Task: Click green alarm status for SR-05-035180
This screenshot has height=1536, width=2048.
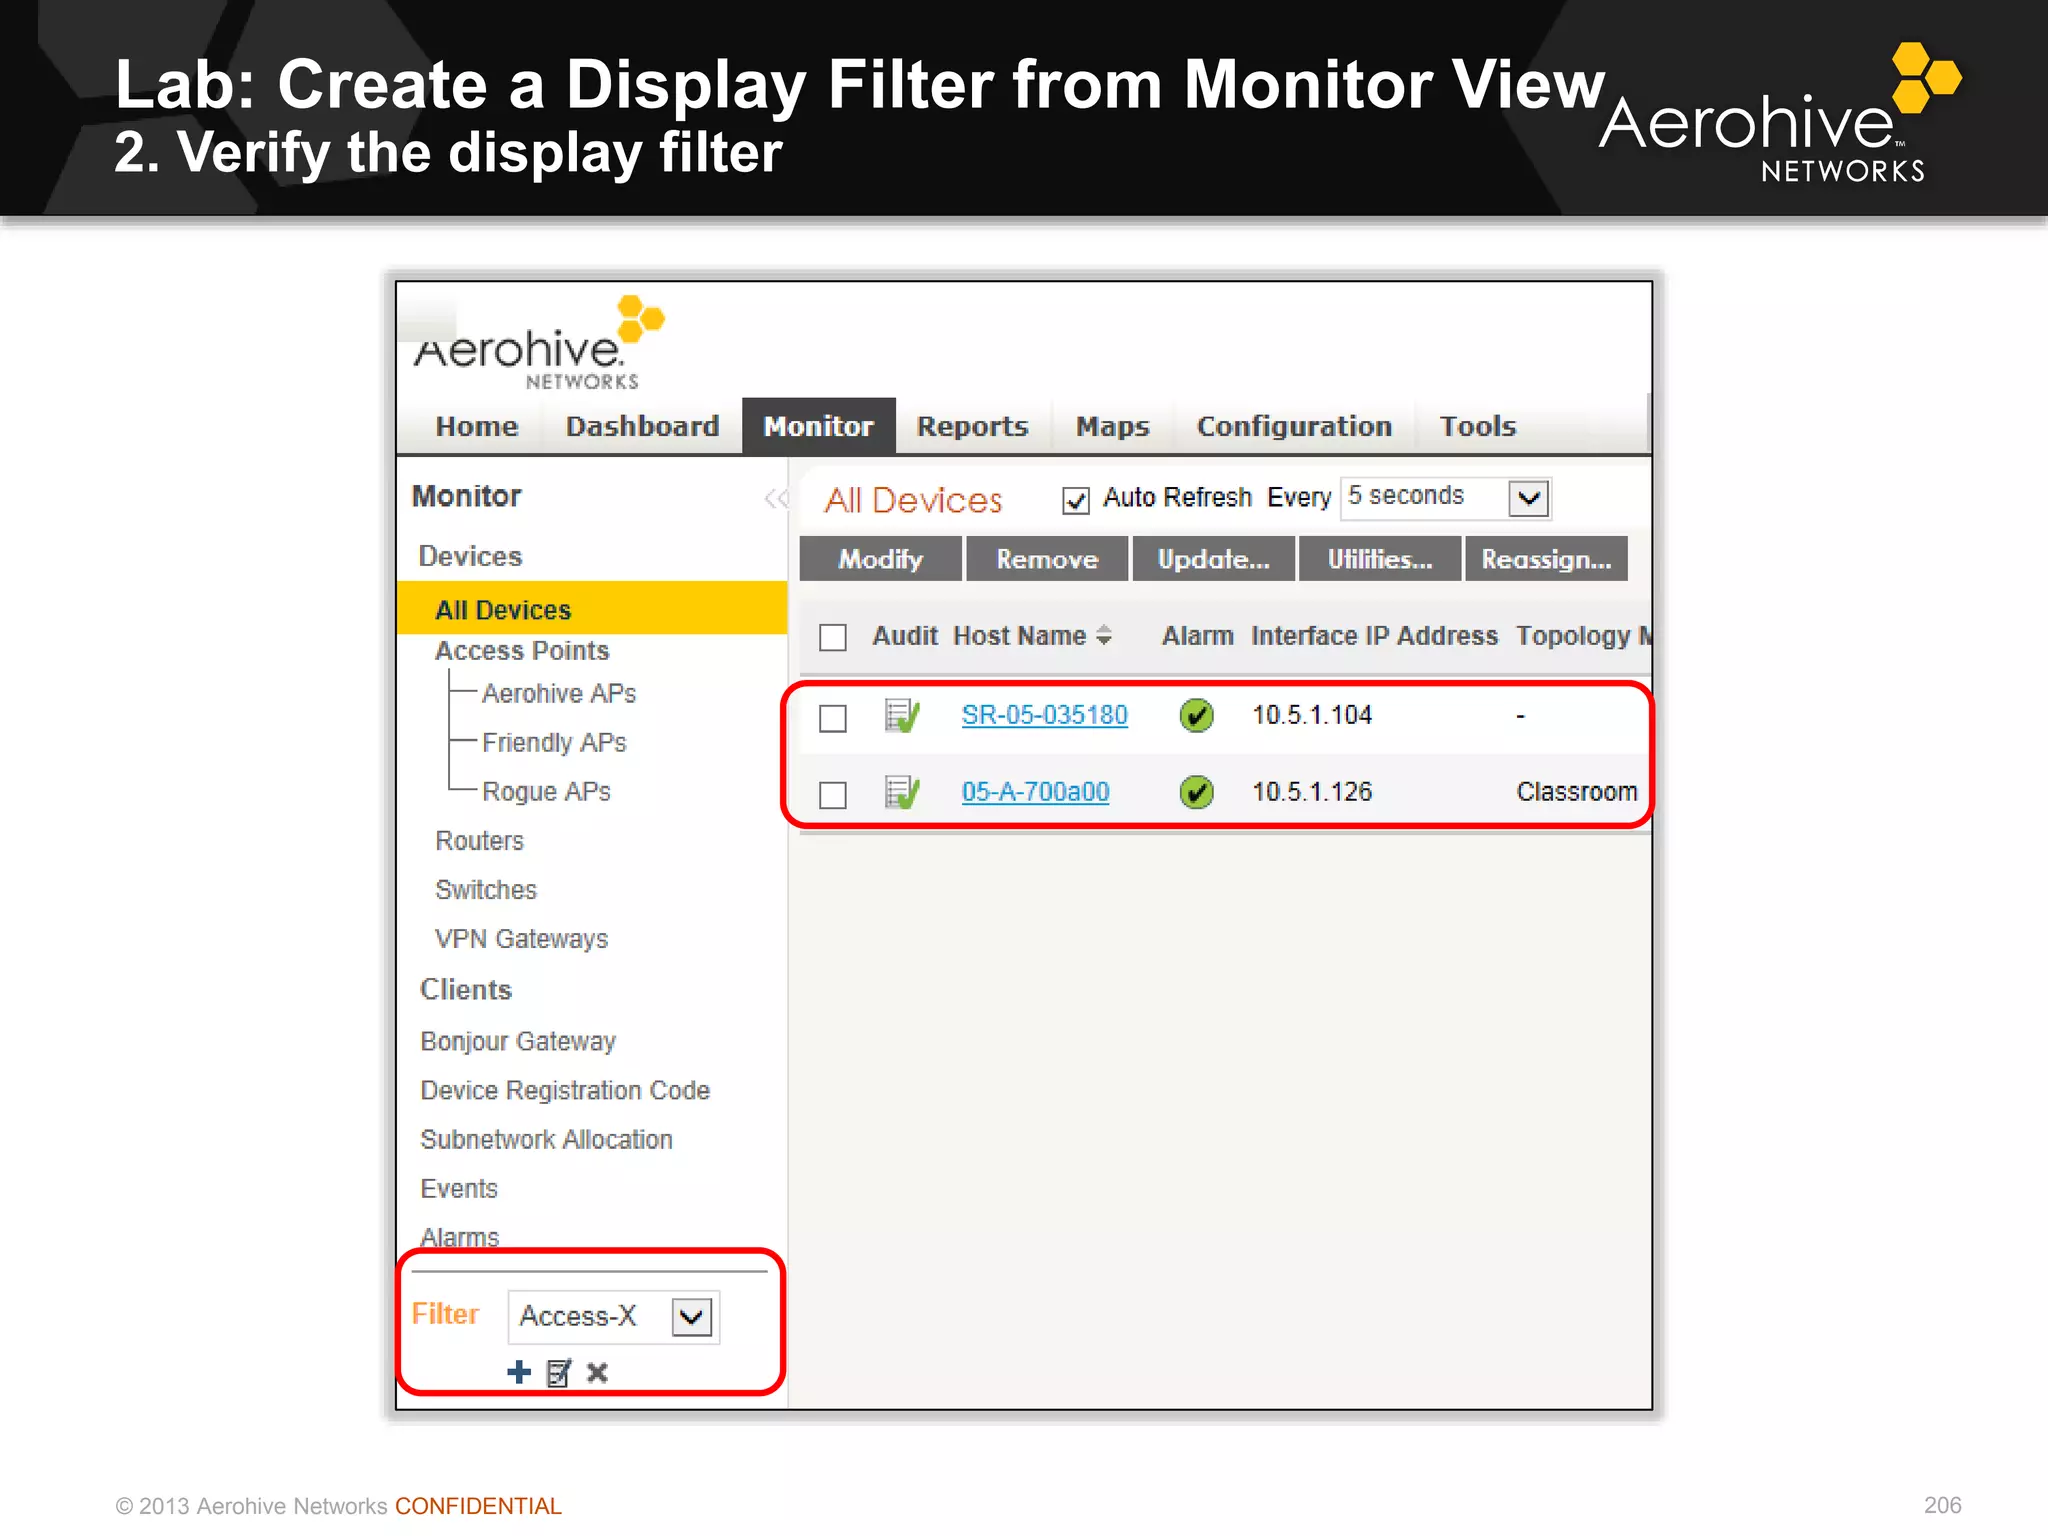Action: click(1196, 716)
